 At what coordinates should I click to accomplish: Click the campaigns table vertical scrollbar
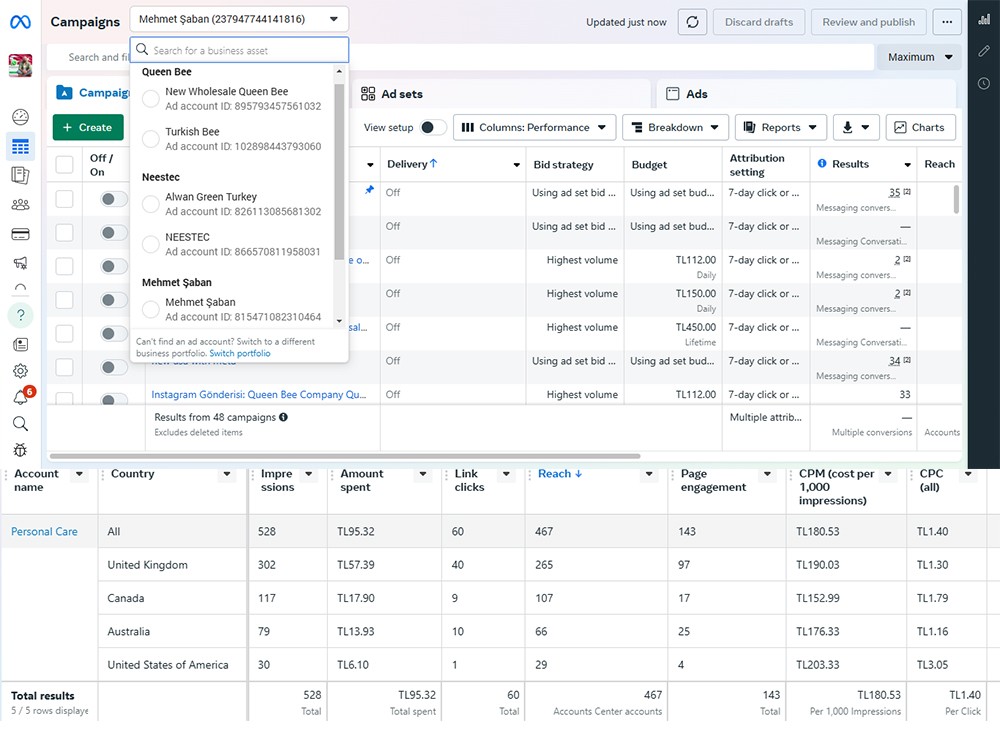click(956, 200)
